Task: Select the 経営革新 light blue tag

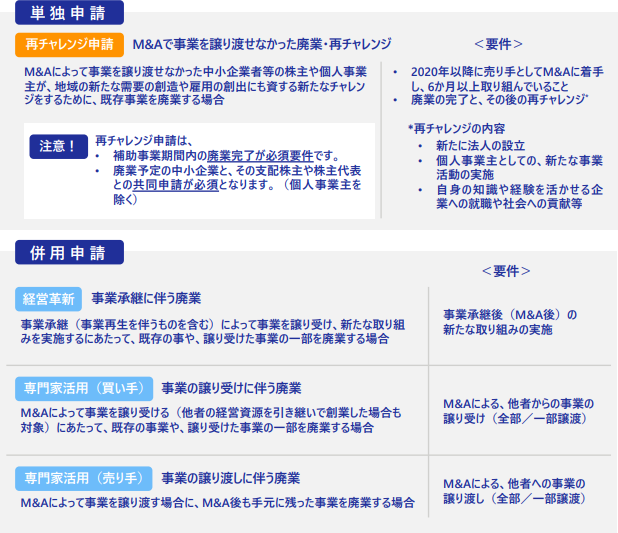Action: point(48,299)
